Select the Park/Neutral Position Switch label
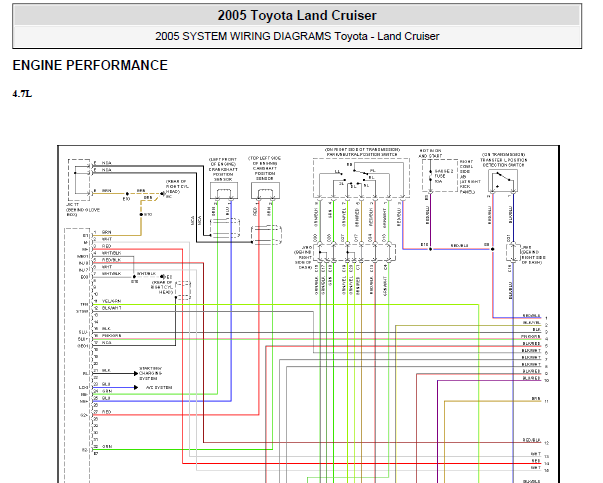The height and width of the screenshot is (483, 603). pos(362,152)
